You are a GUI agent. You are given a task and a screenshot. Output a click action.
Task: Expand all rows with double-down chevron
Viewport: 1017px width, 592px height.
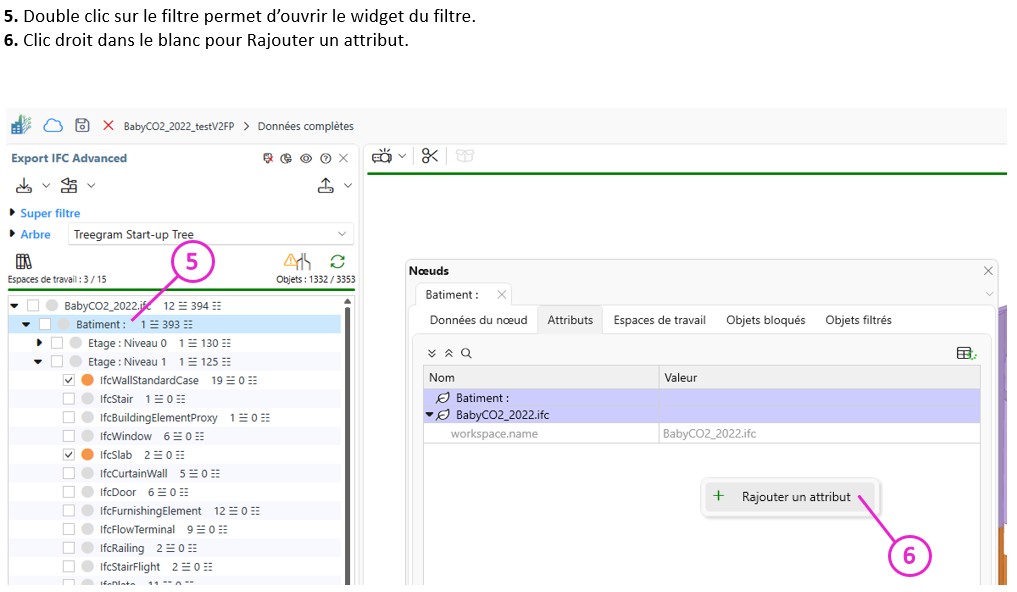pos(432,353)
